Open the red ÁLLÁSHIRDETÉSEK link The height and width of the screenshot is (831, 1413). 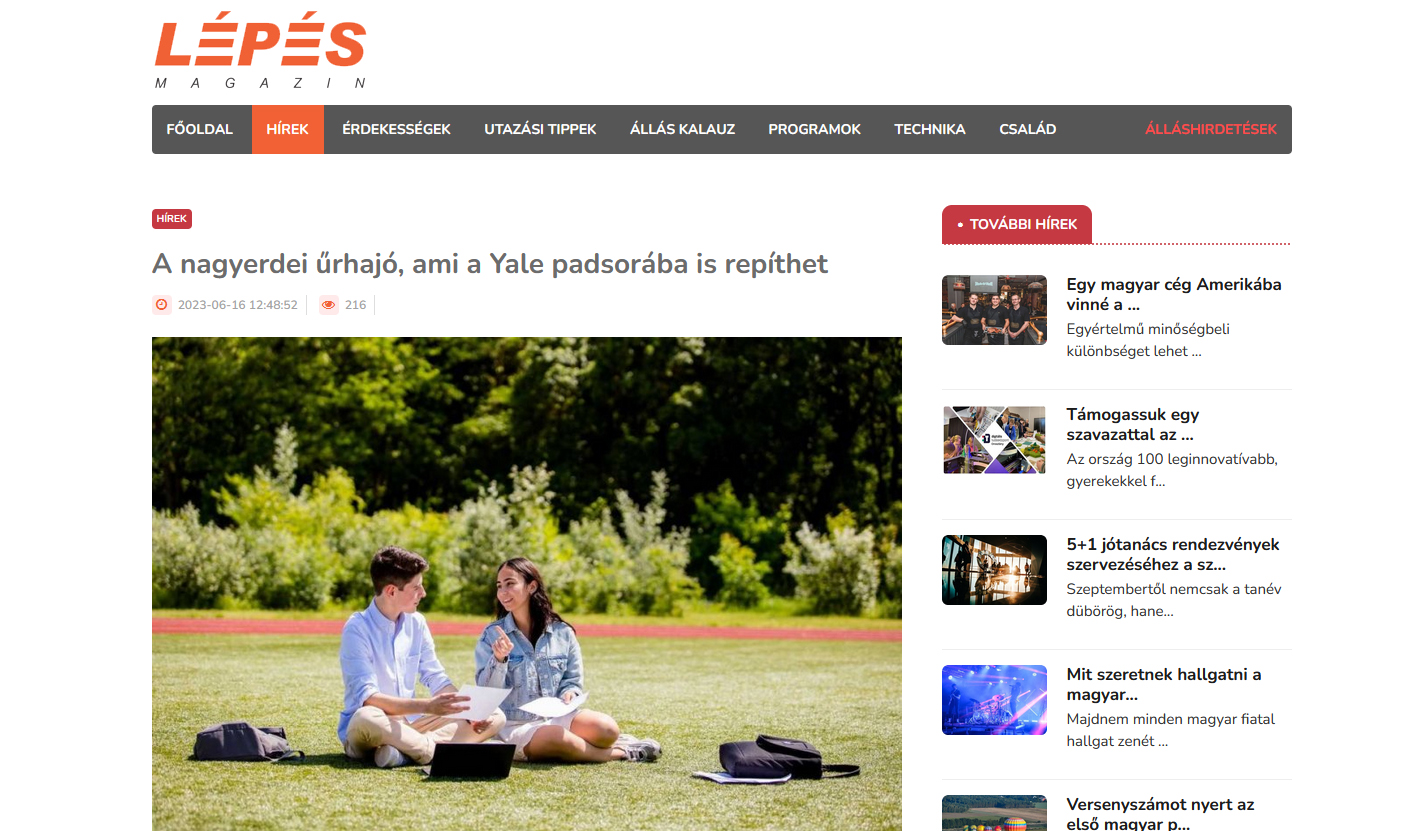click(1211, 129)
